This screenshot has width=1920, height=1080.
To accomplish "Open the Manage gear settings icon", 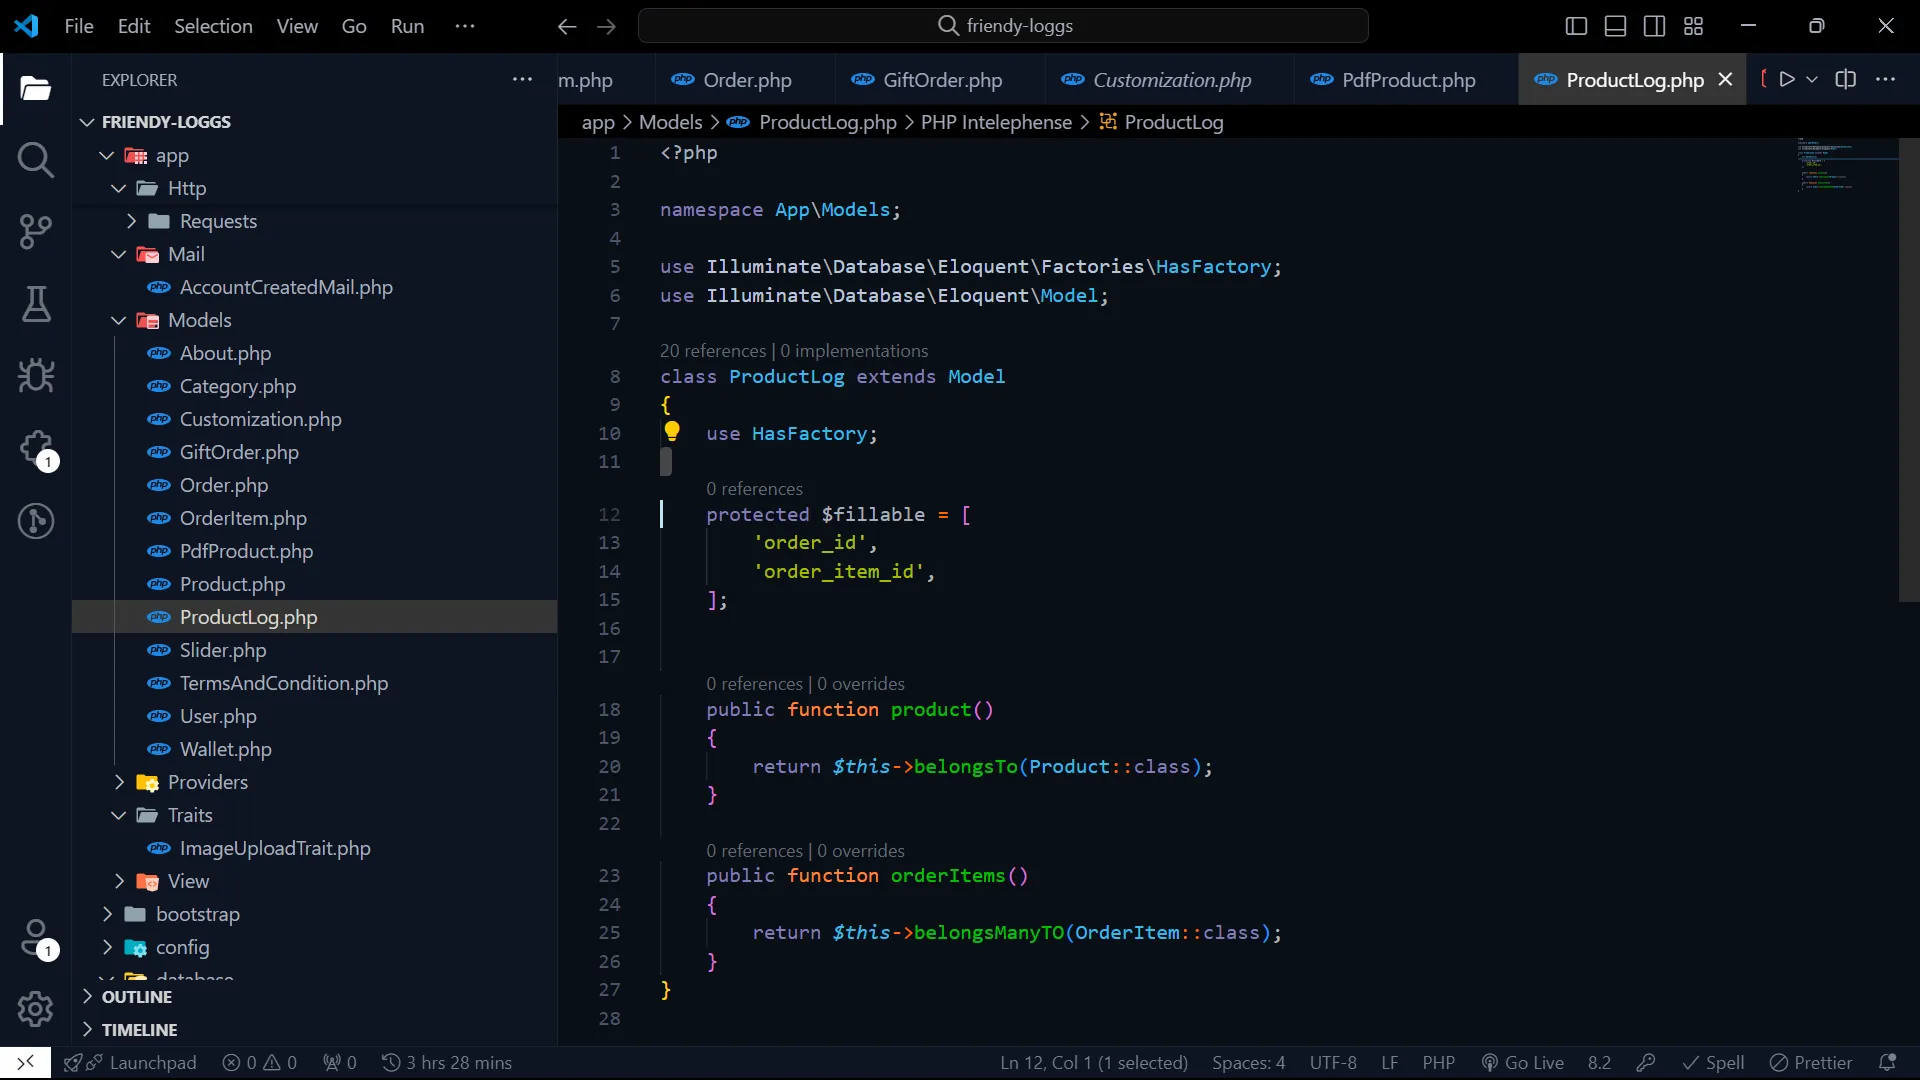I will [36, 1009].
